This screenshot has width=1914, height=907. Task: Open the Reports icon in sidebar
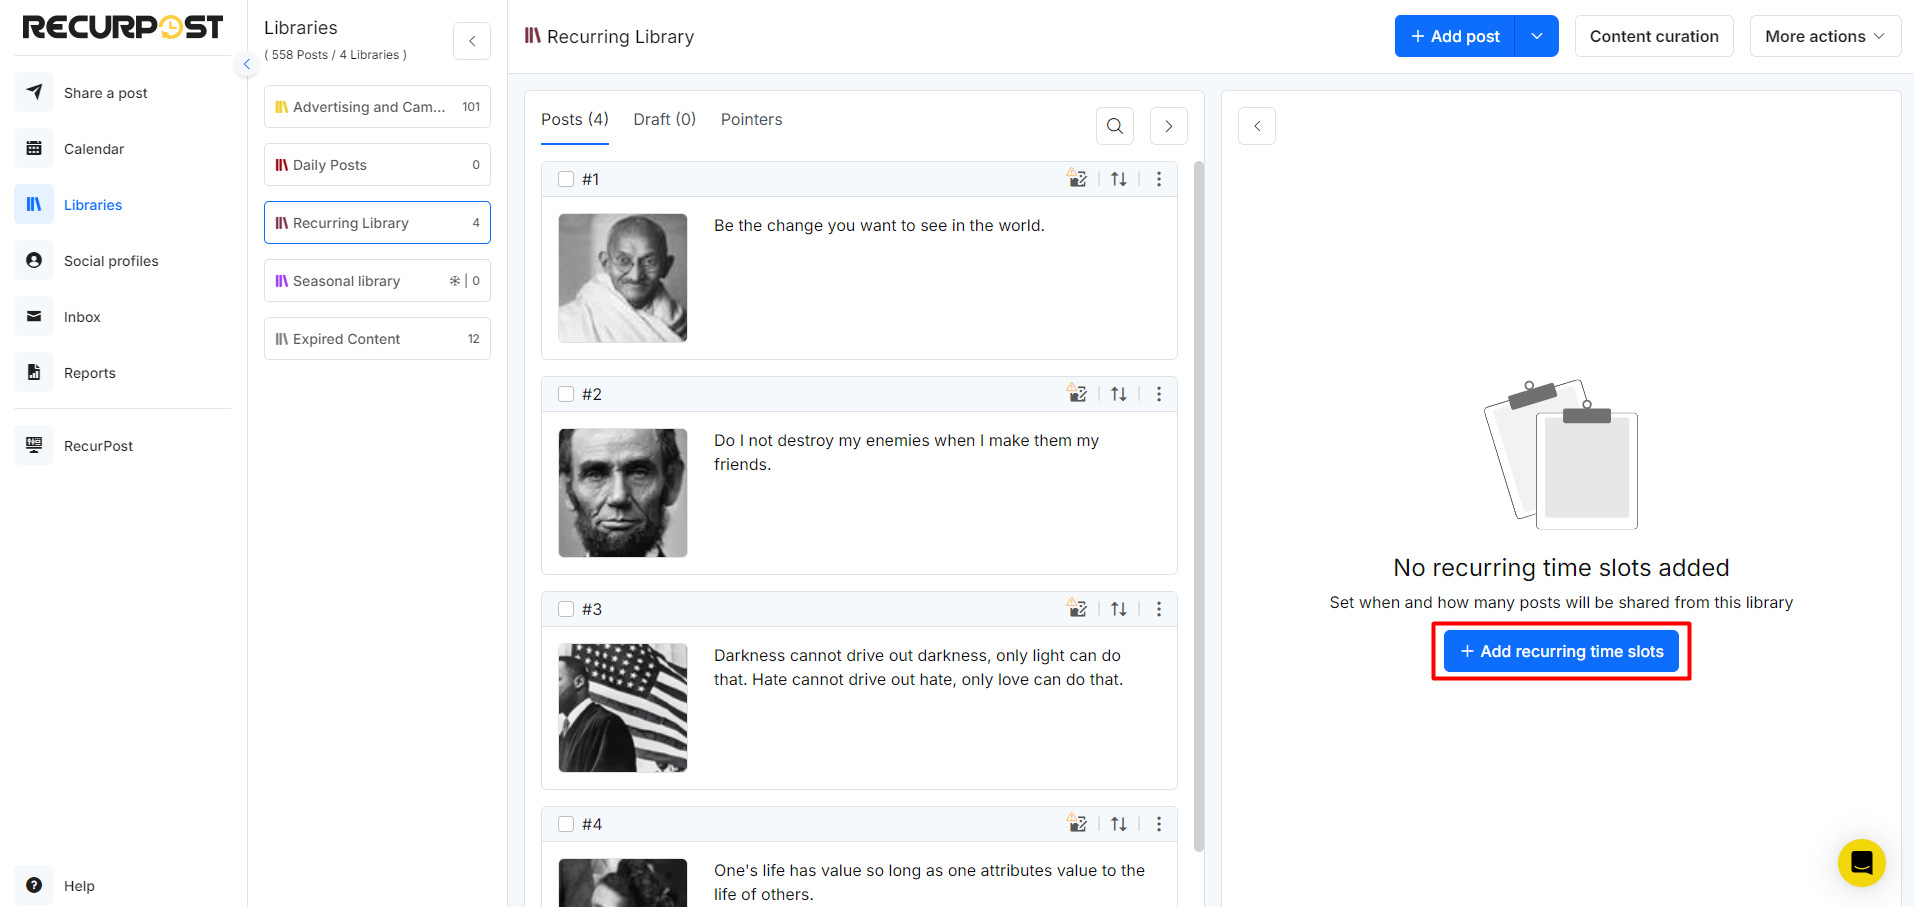(34, 372)
